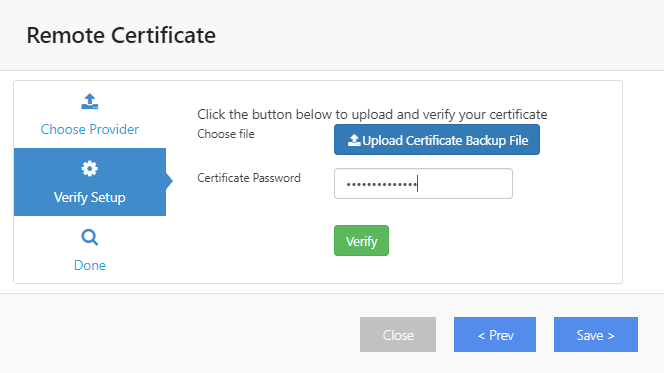
Task: Click the masked password dots in the field
Action: 382,185
